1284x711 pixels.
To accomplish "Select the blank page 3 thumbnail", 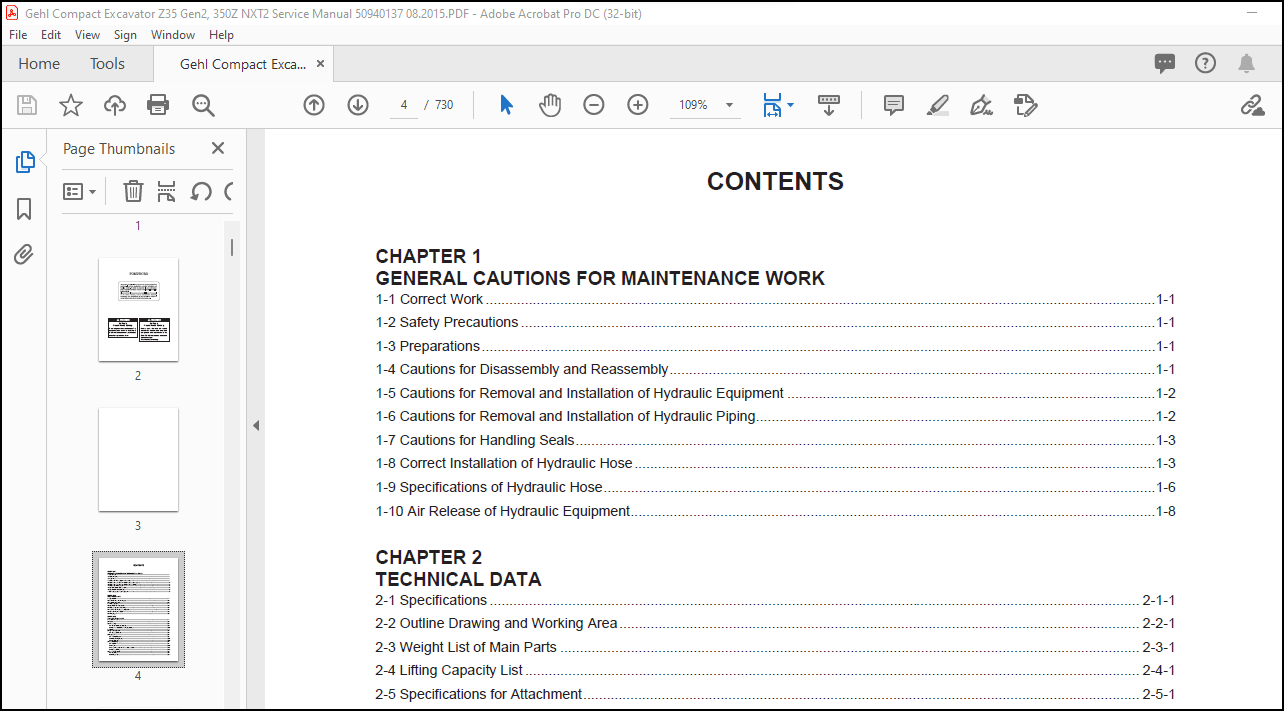I will pos(138,460).
